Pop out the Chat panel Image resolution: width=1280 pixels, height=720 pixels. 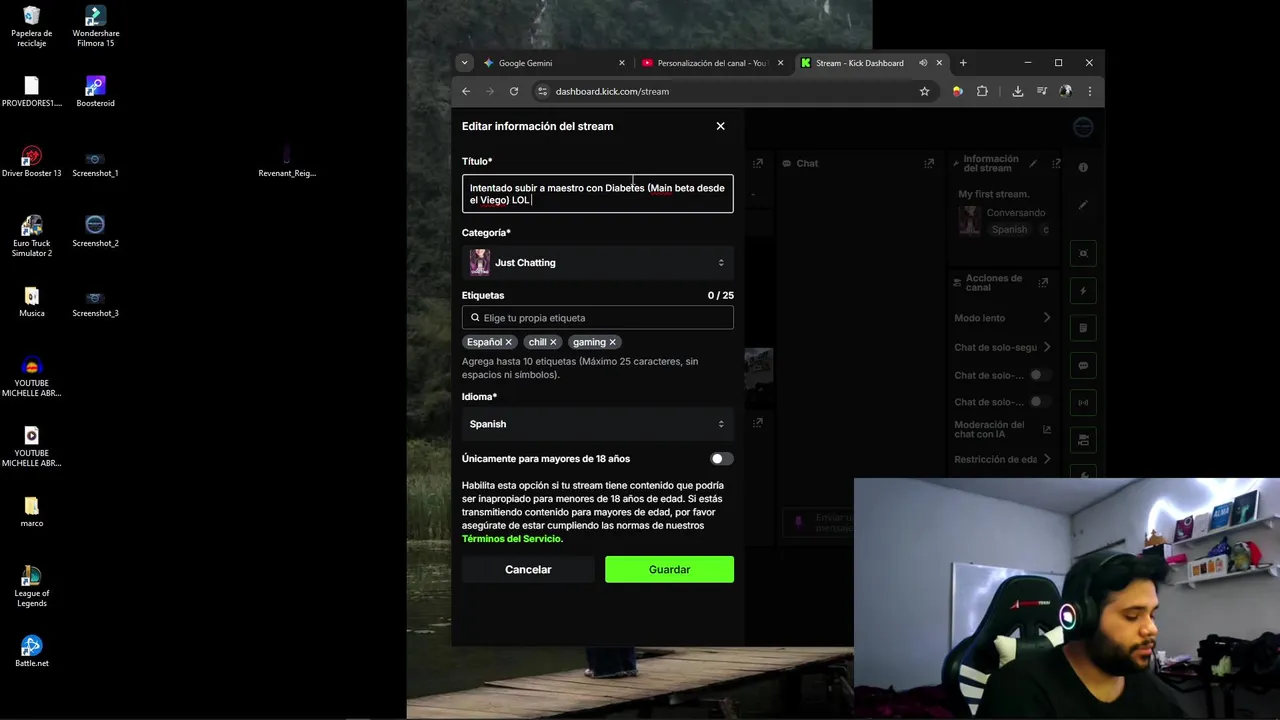point(929,163)
